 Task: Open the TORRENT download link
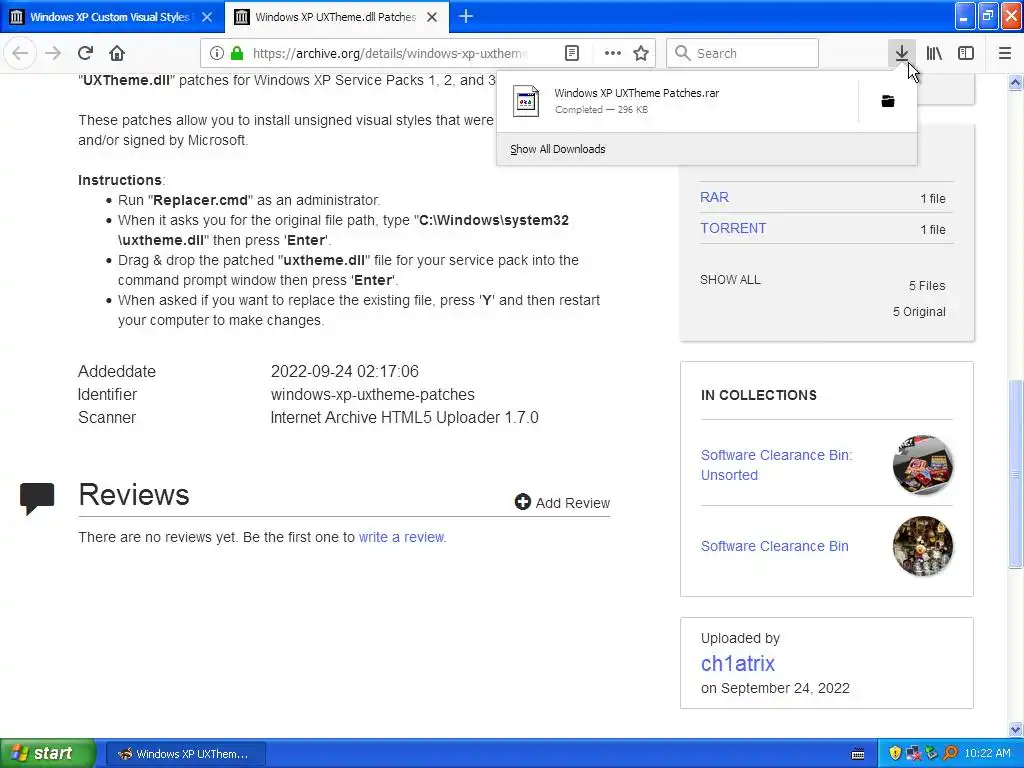tap(733, 229)
